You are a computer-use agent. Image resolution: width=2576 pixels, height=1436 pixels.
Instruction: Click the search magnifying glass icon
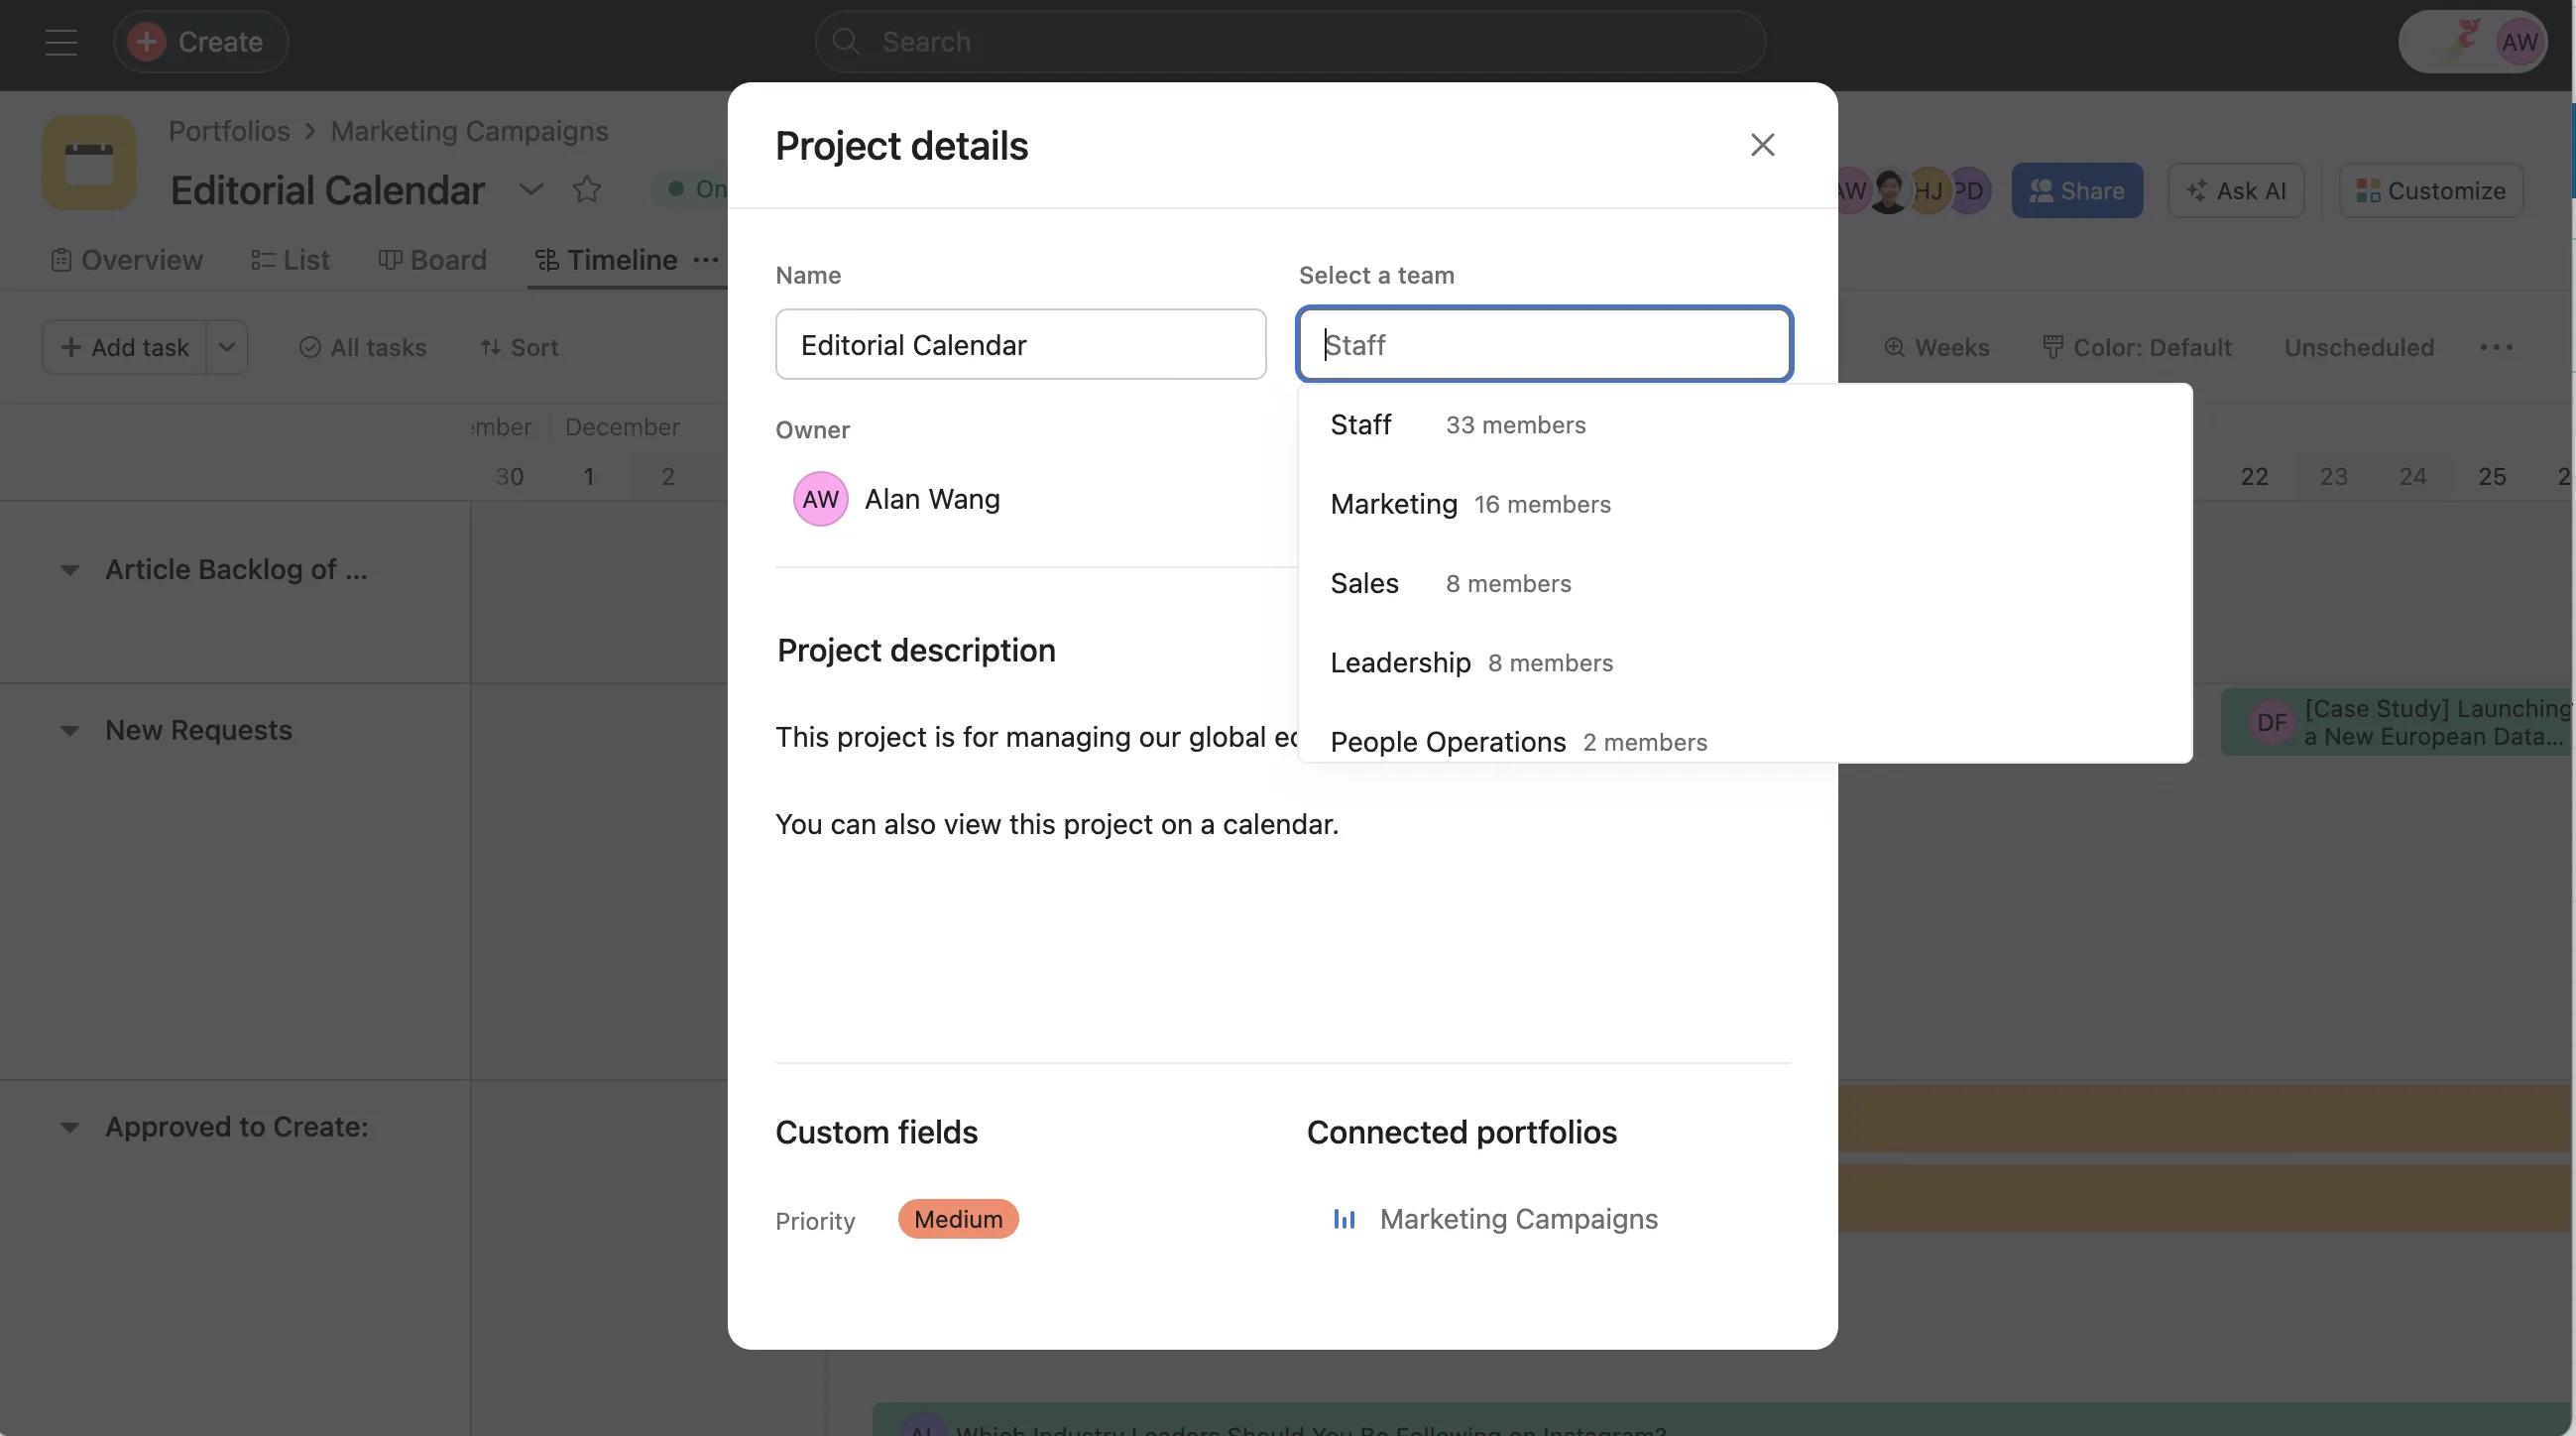tap(846, 41)
